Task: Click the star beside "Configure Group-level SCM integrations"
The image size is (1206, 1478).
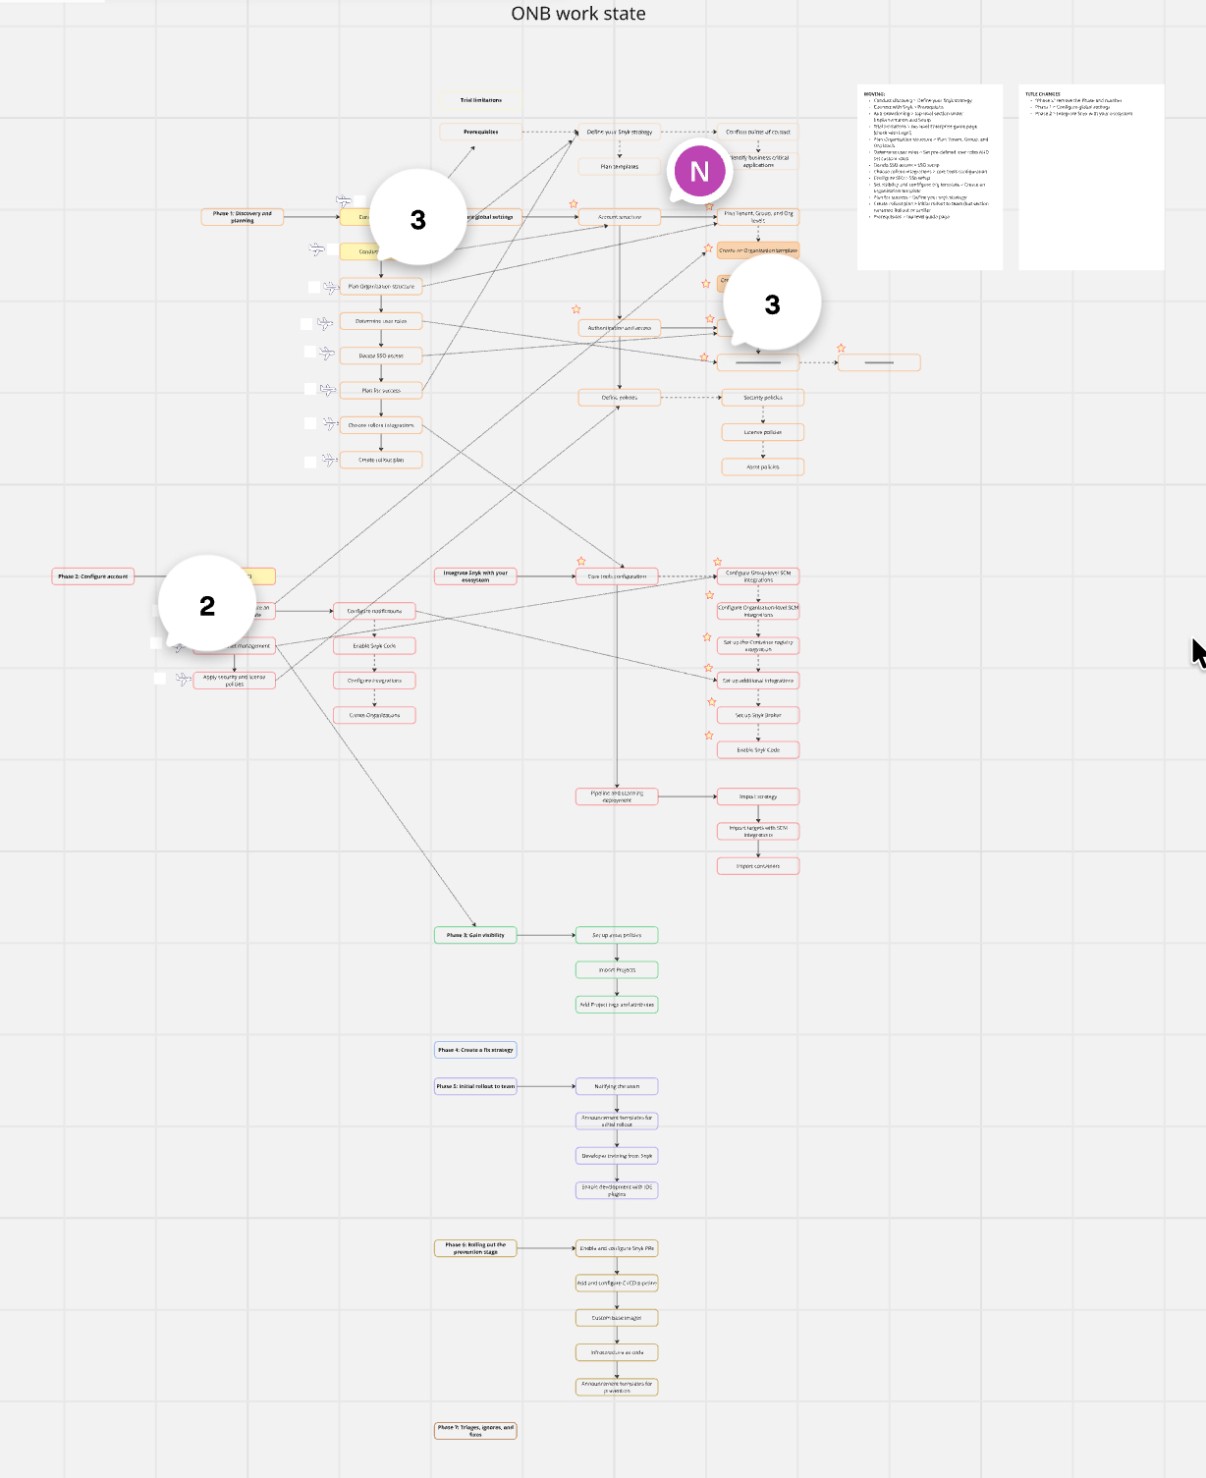Action: (x=716, y=561)
